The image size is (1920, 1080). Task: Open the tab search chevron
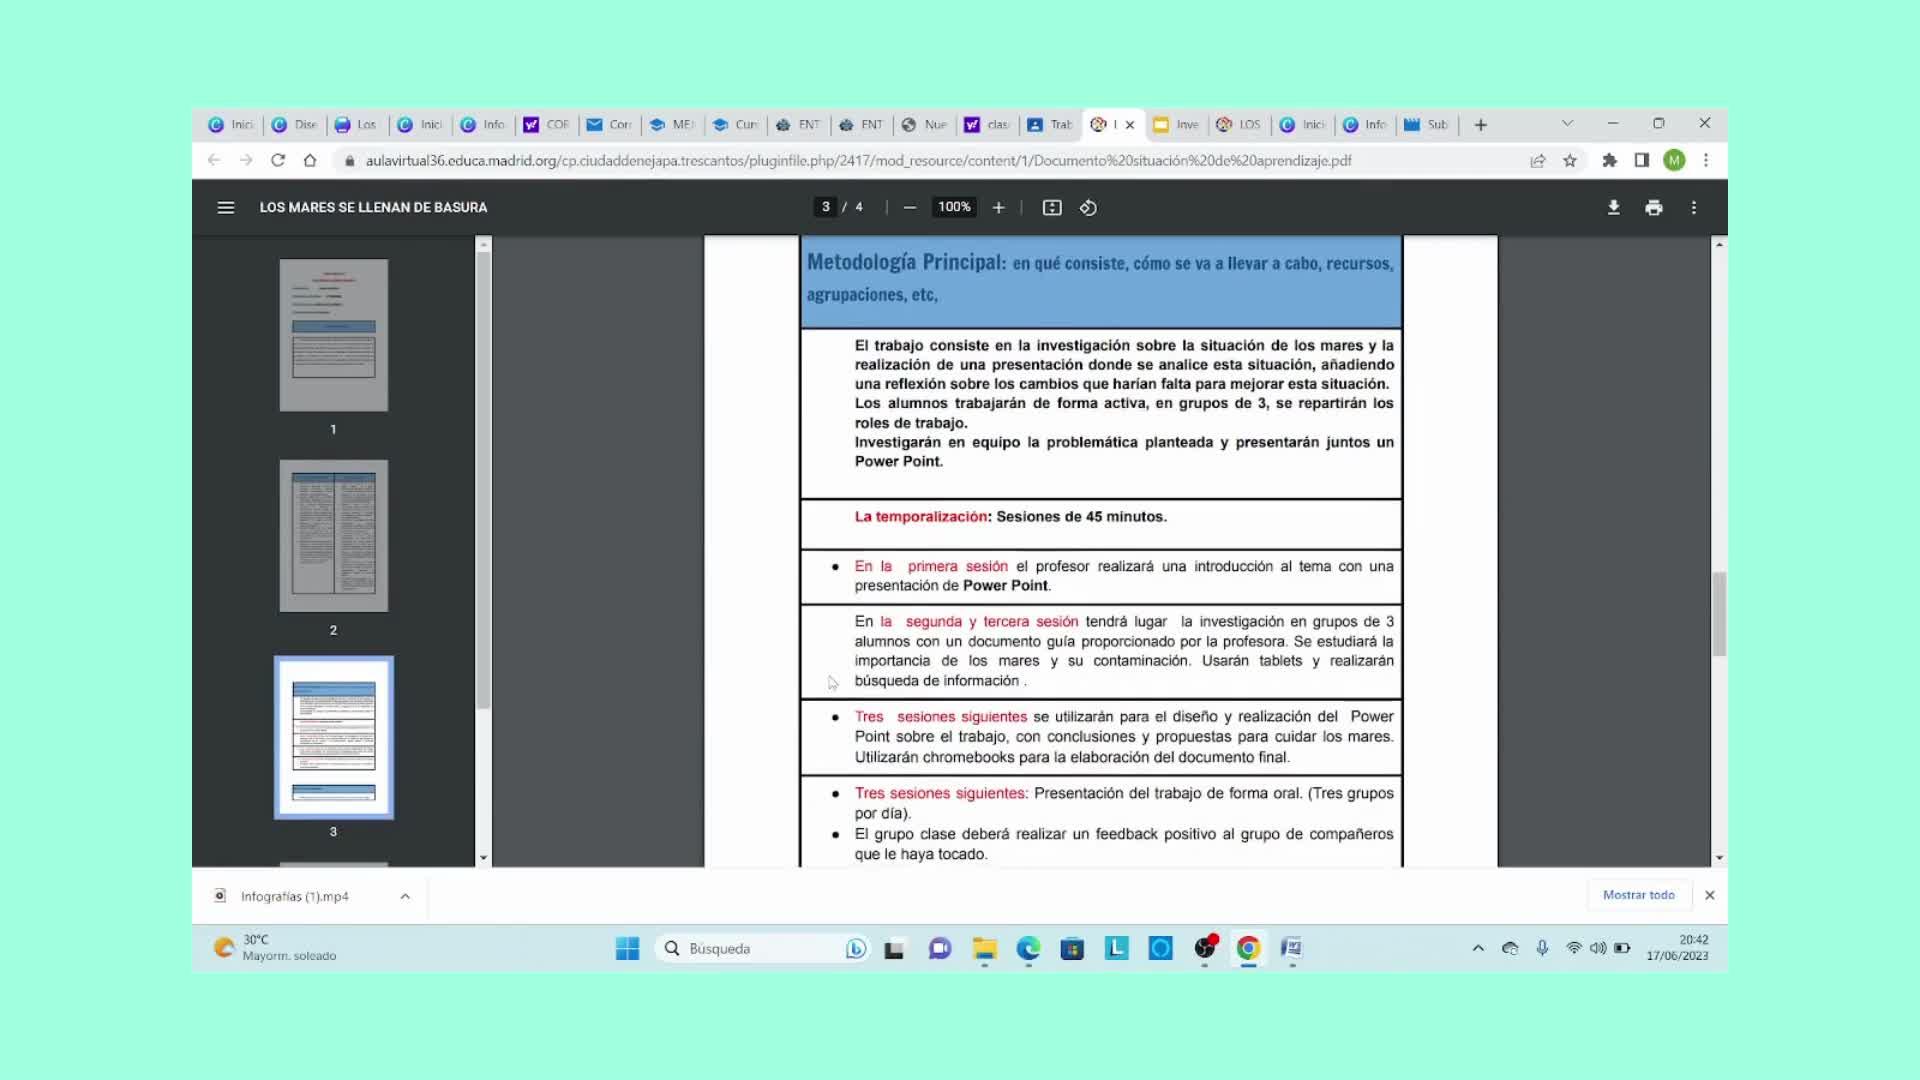[x=1567, y=123]
